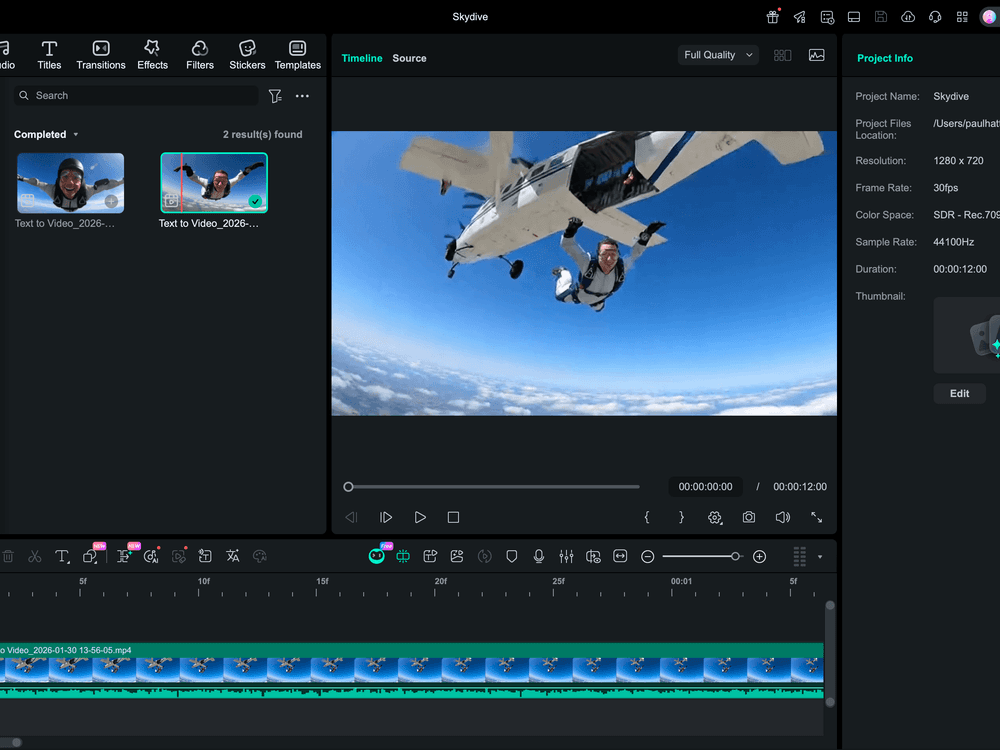The image size is (1000, 750).
Task: Open the audio mixer icon
Action: click(x=566, y=556)
